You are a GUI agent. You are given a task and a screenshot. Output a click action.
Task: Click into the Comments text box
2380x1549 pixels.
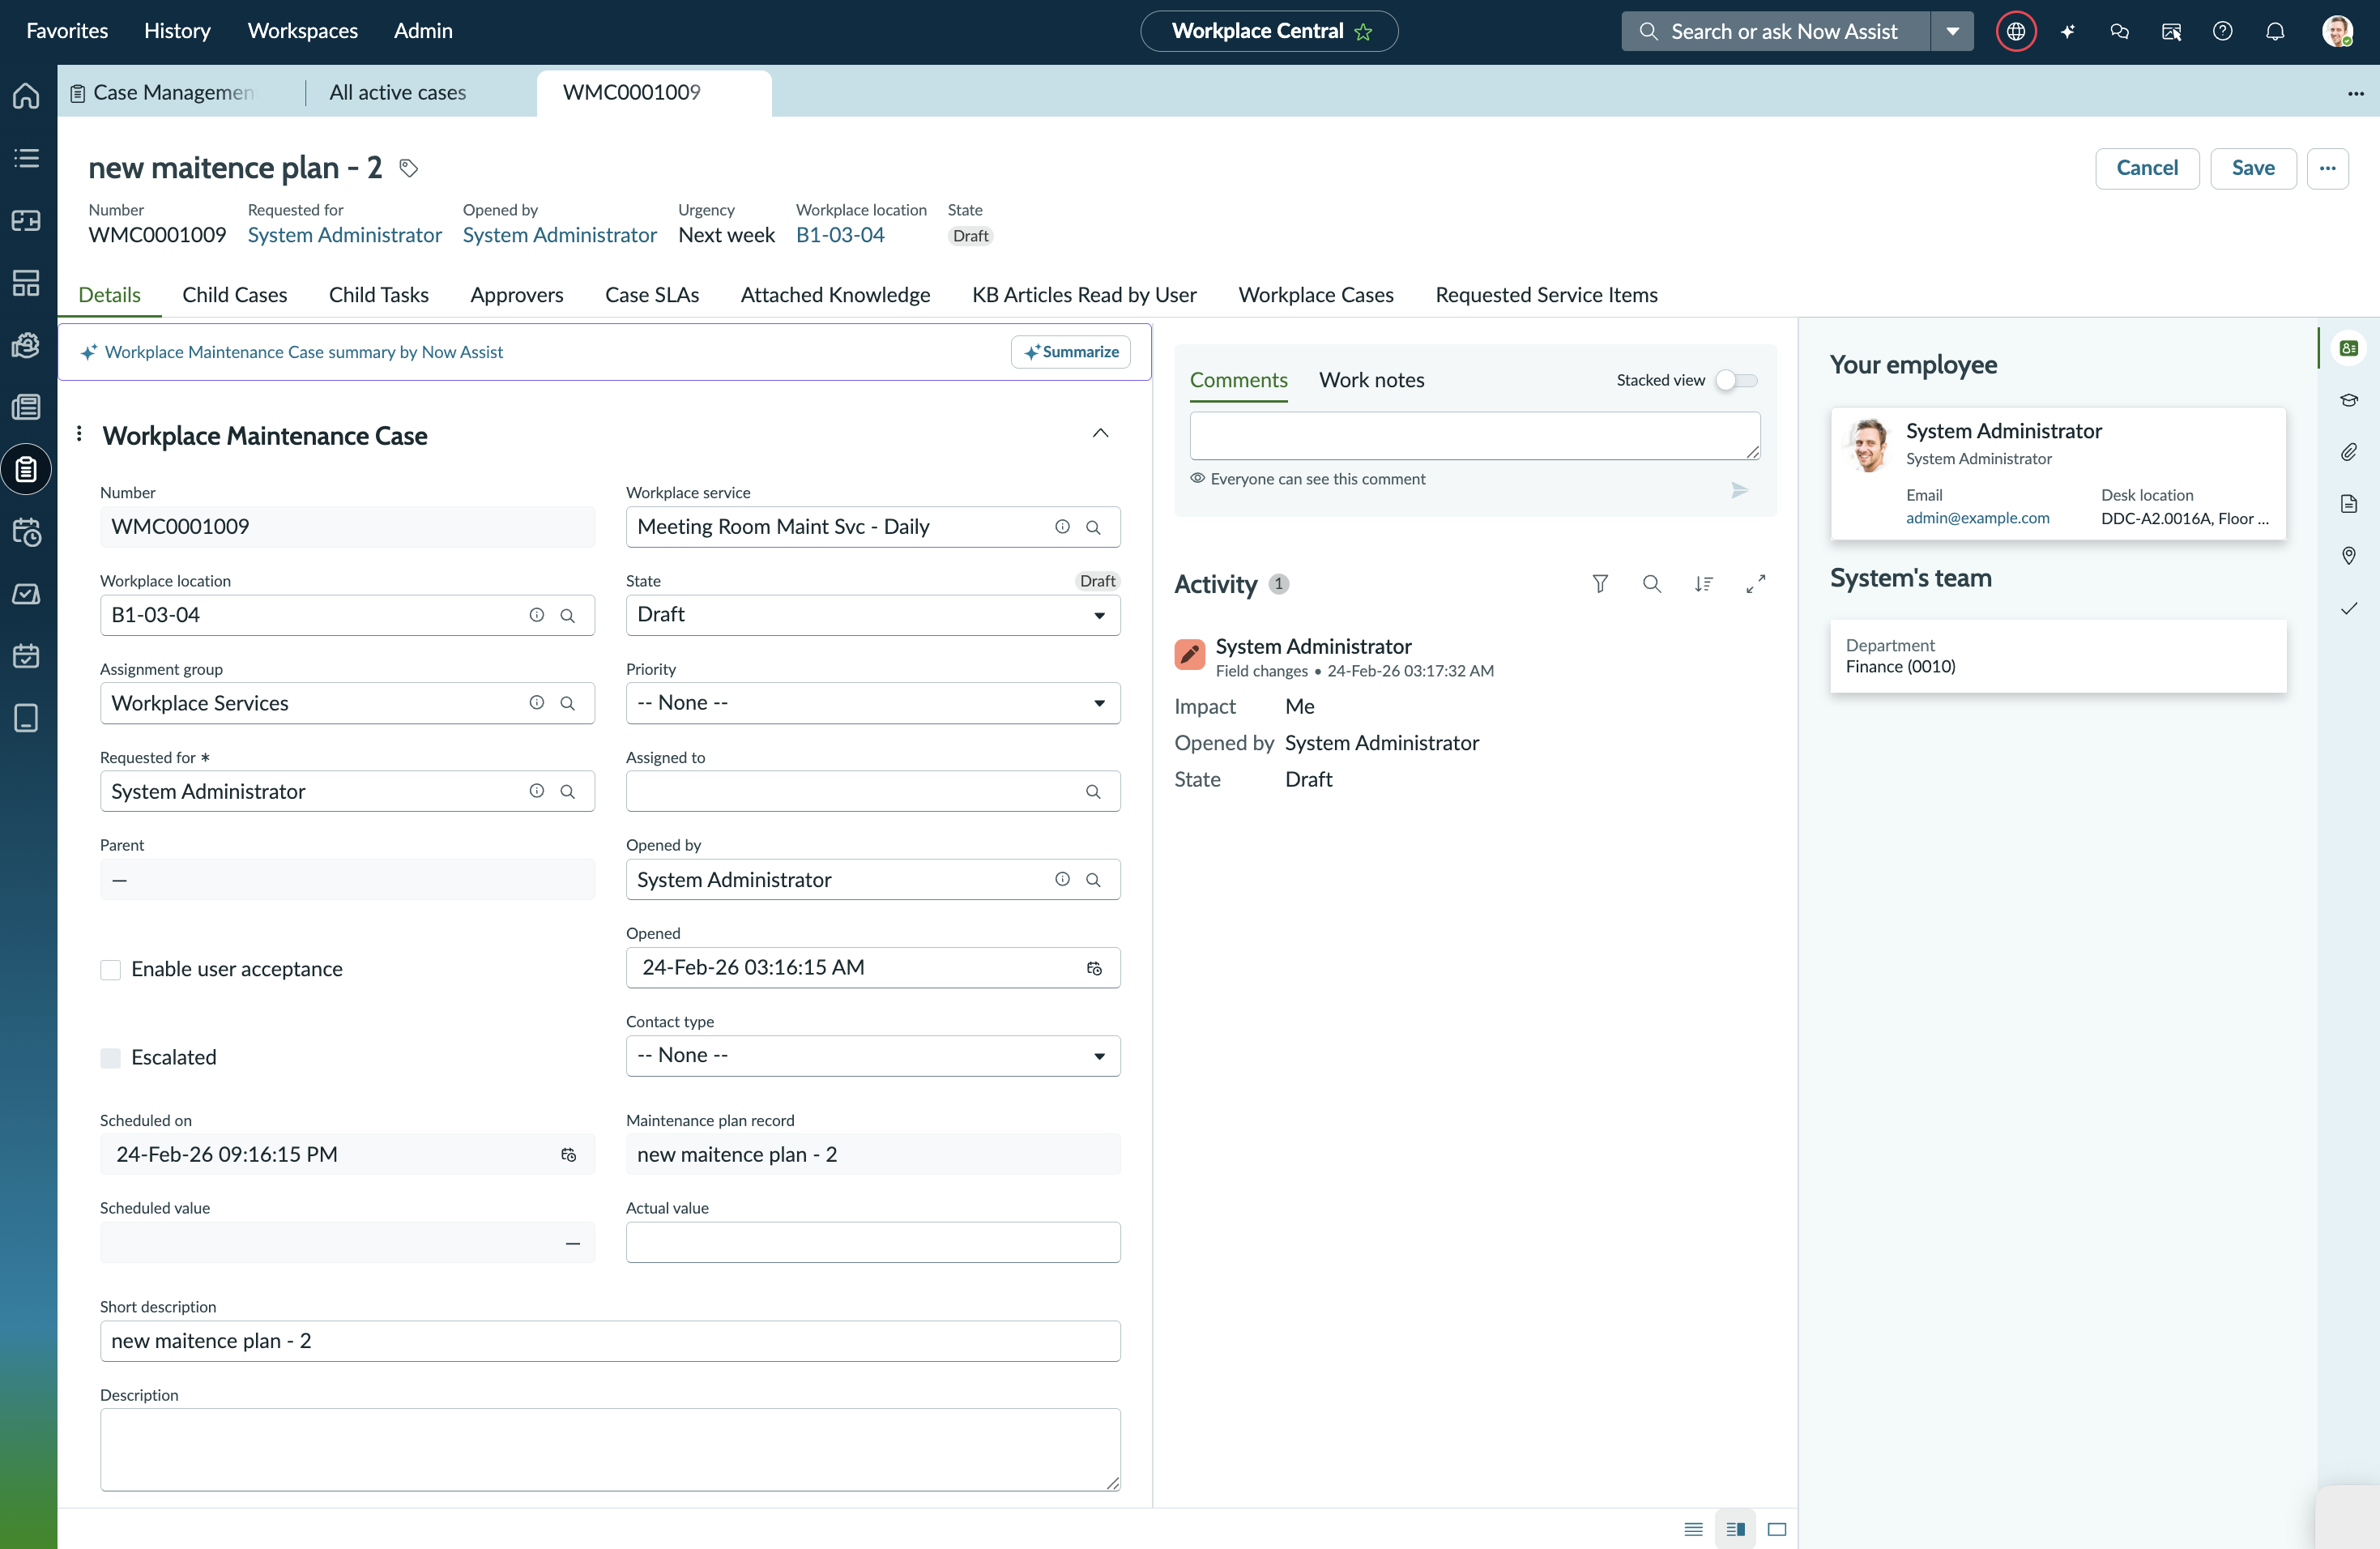pos(1475,436)
